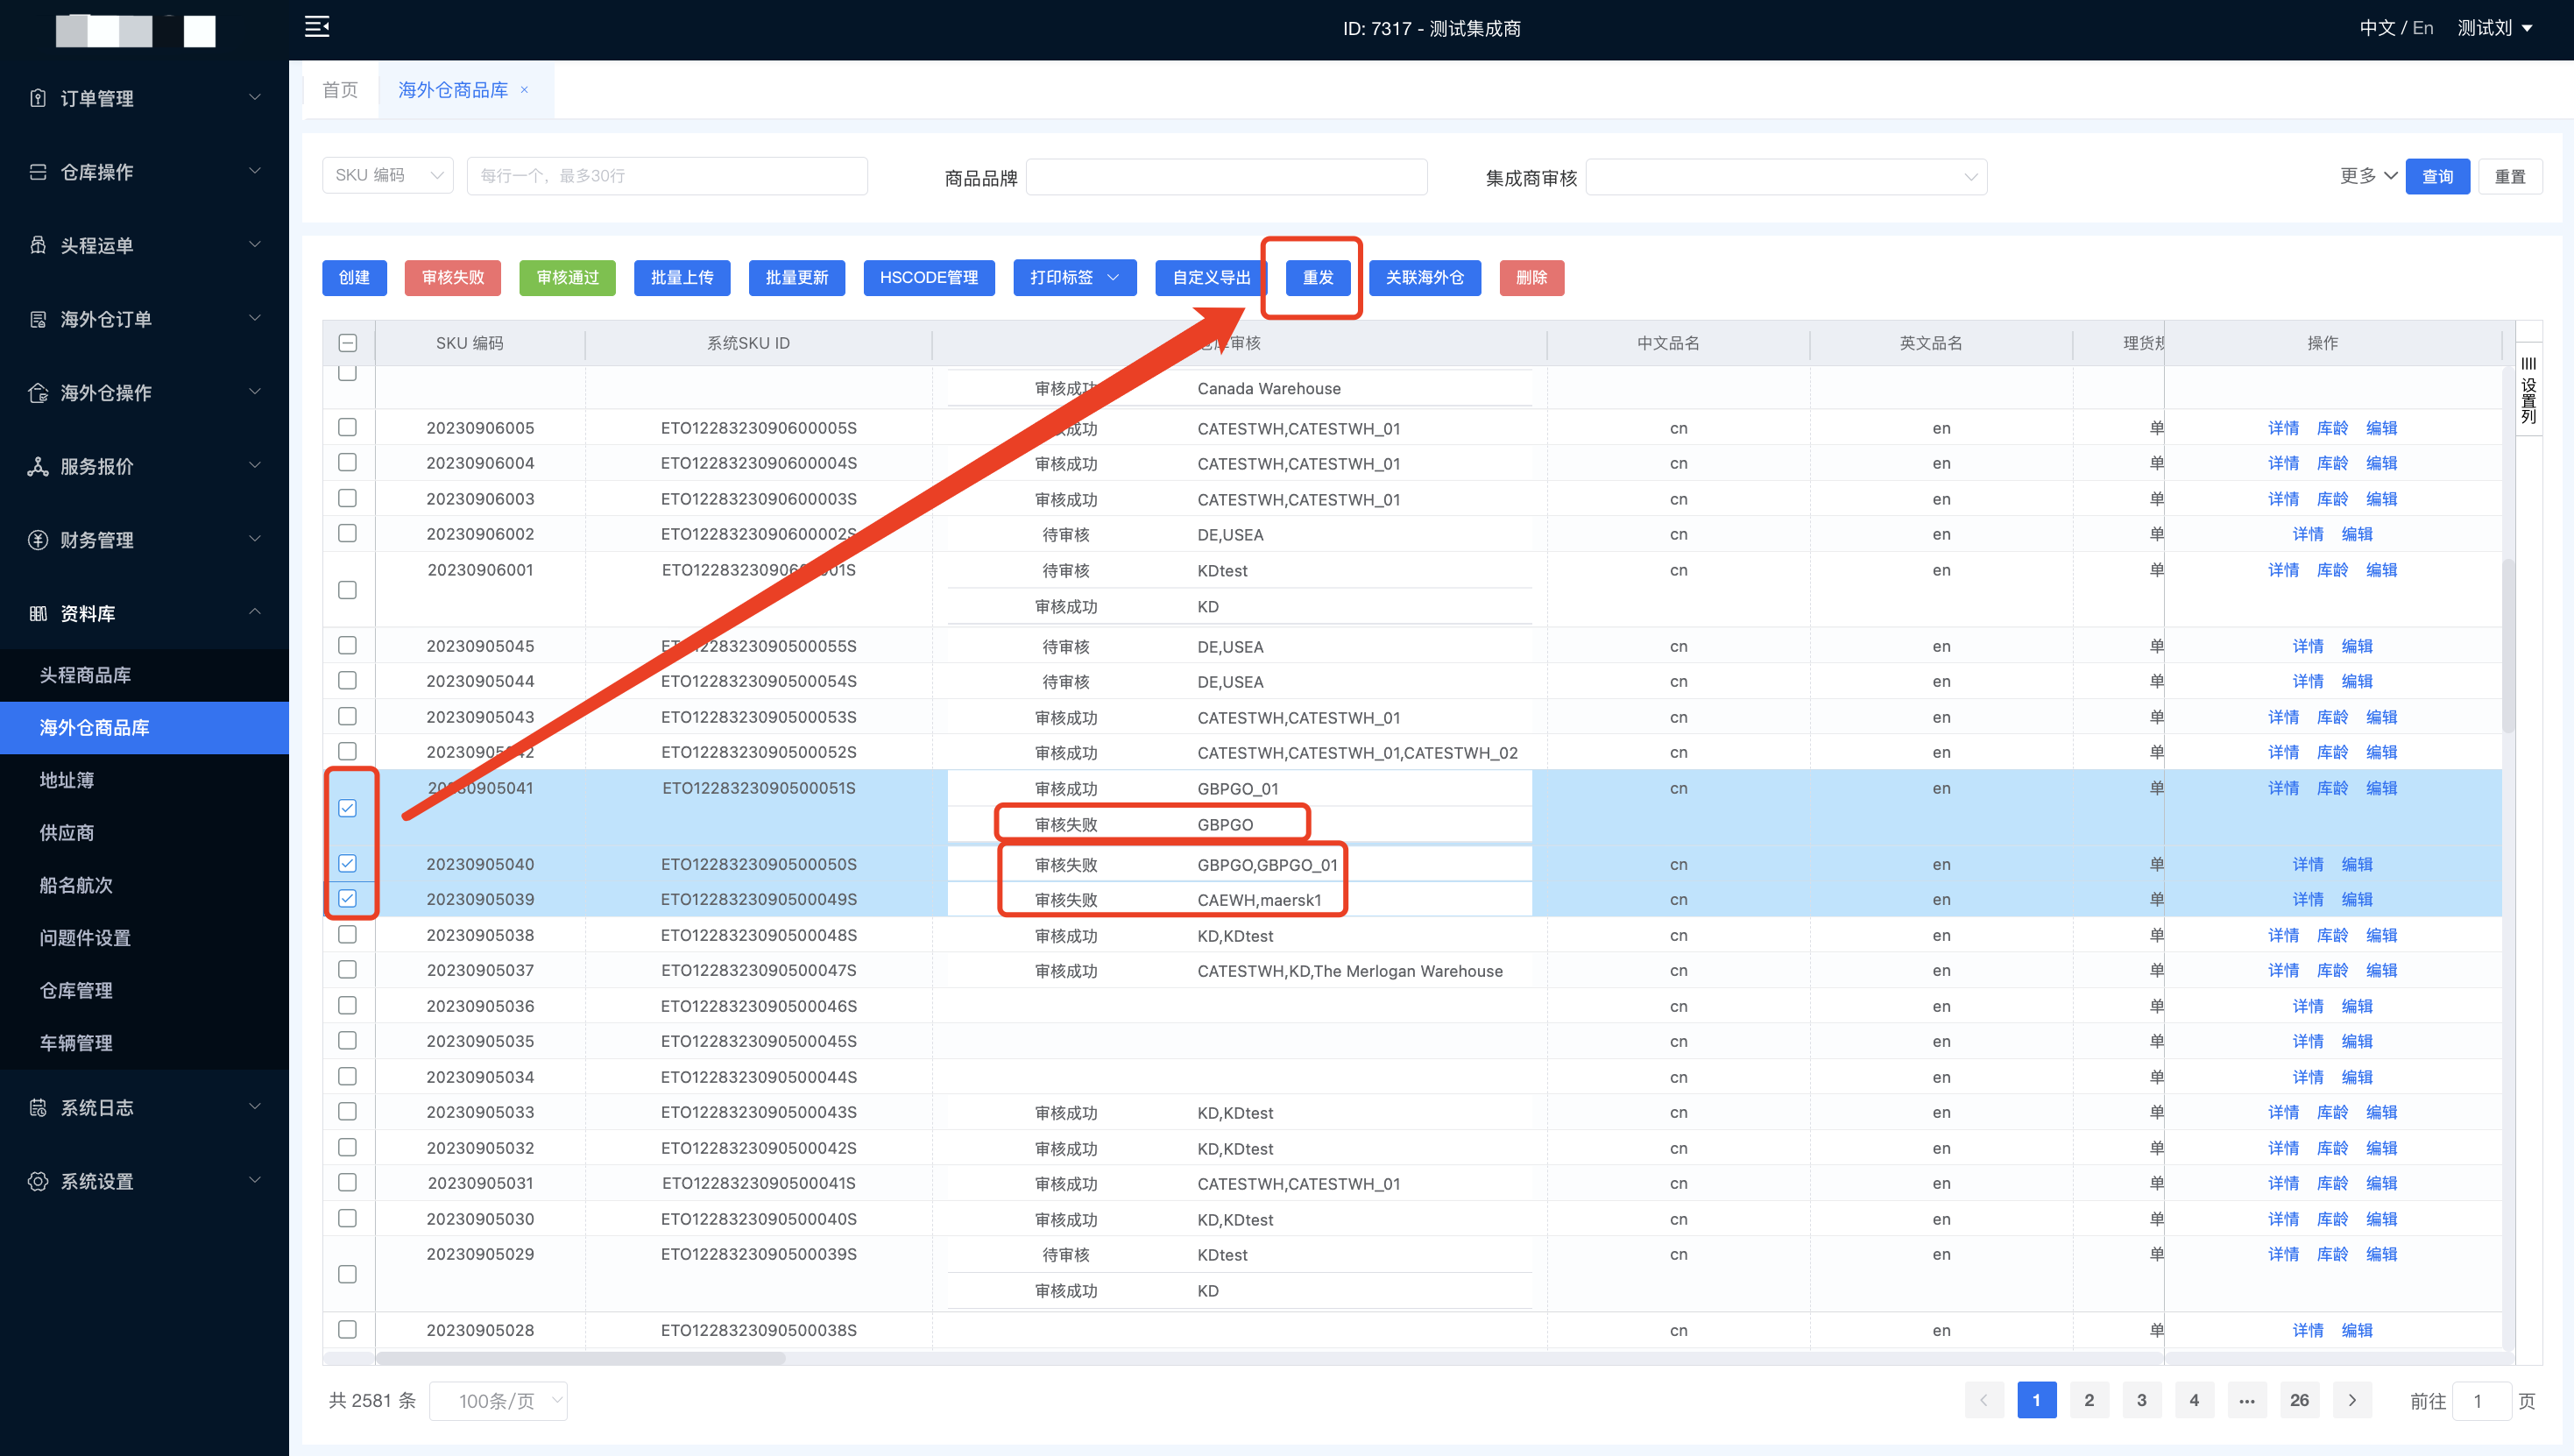2574x1456 pixels.
Task: Click the green 审核通过 button
Action: (x=567, y=277)
